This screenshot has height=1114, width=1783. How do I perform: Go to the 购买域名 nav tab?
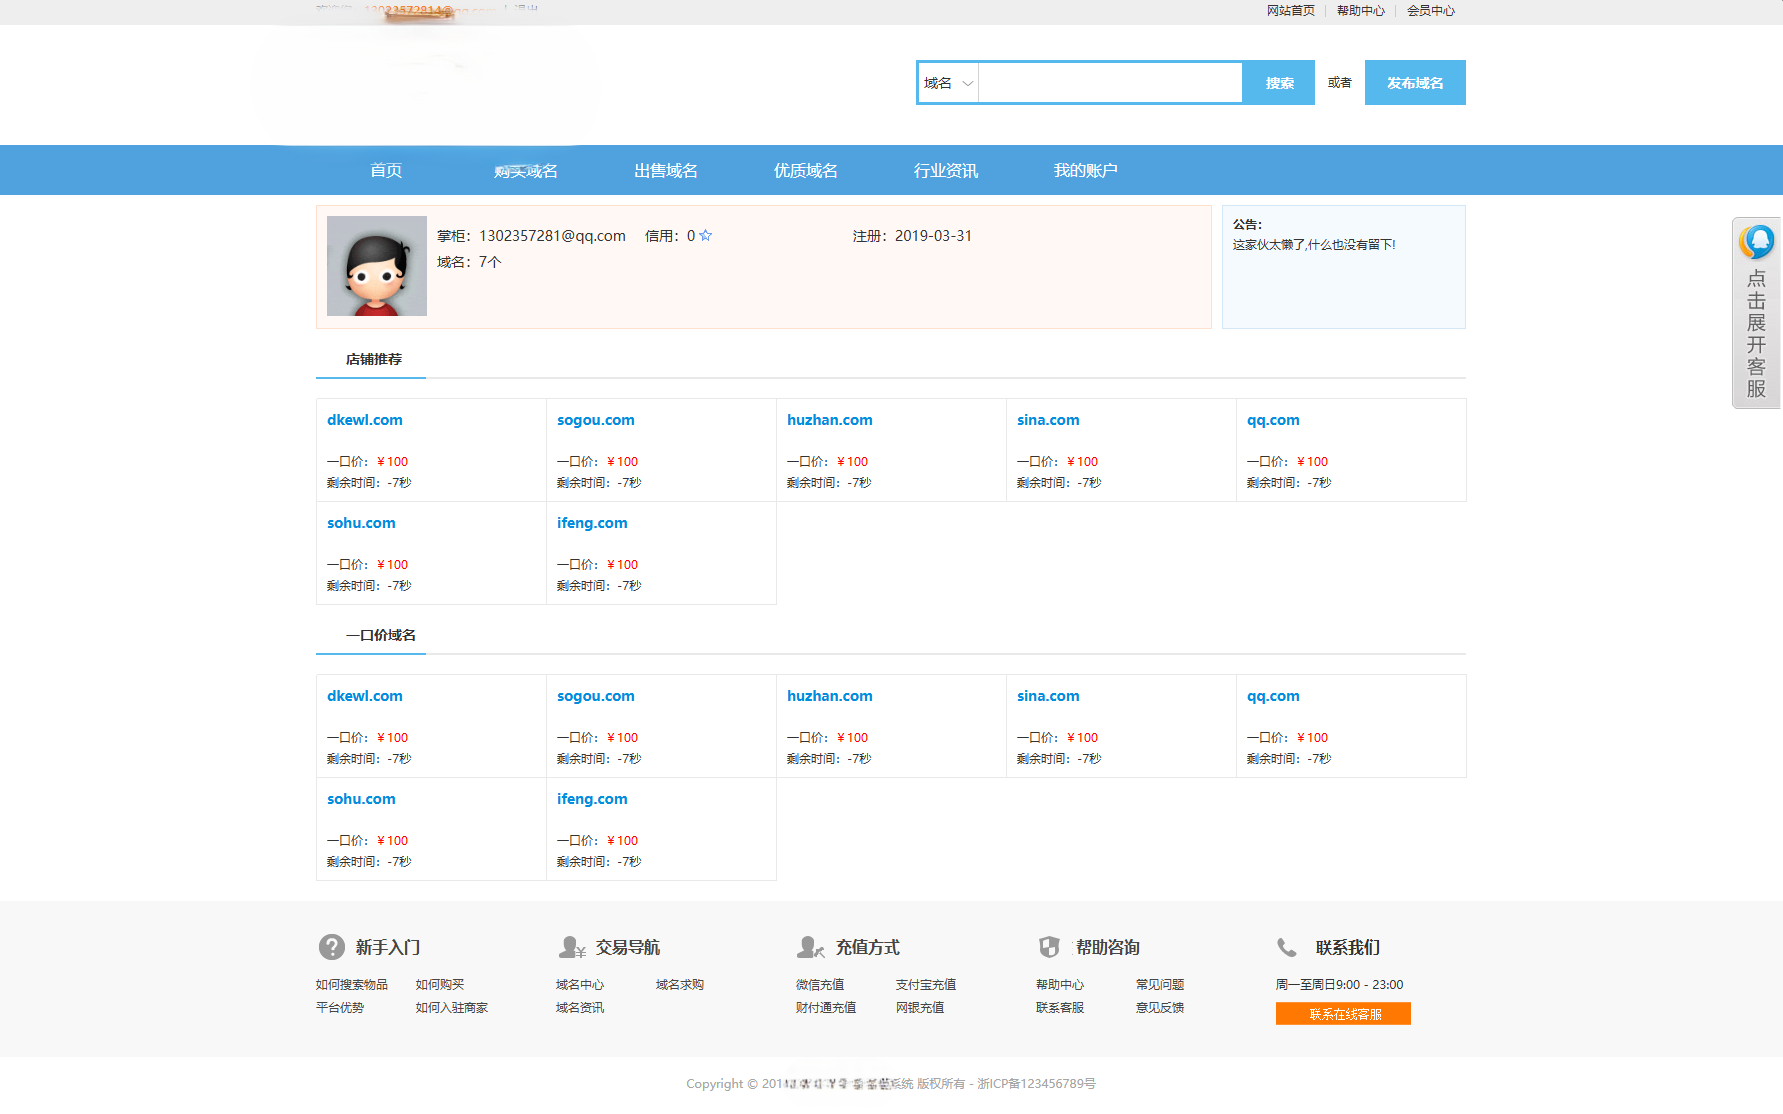pyautogui.click(x=526, y=171)
